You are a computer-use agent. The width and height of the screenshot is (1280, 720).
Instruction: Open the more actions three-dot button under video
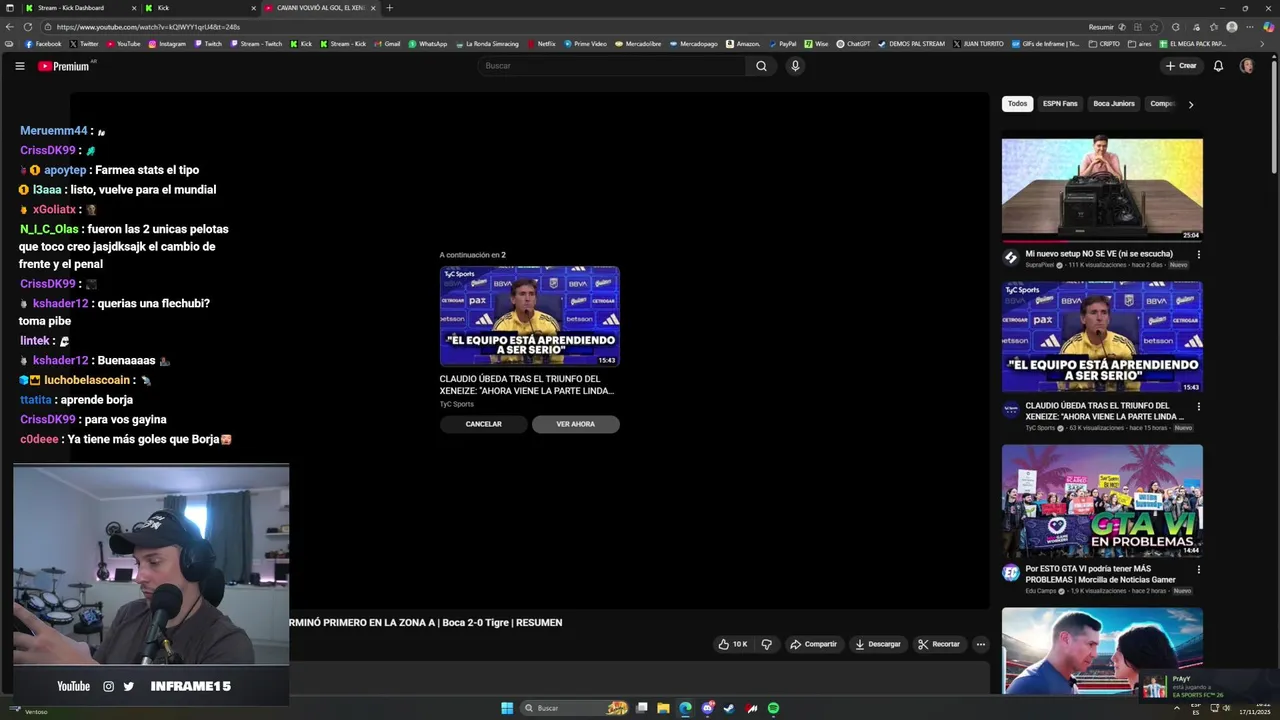(981, 644)
